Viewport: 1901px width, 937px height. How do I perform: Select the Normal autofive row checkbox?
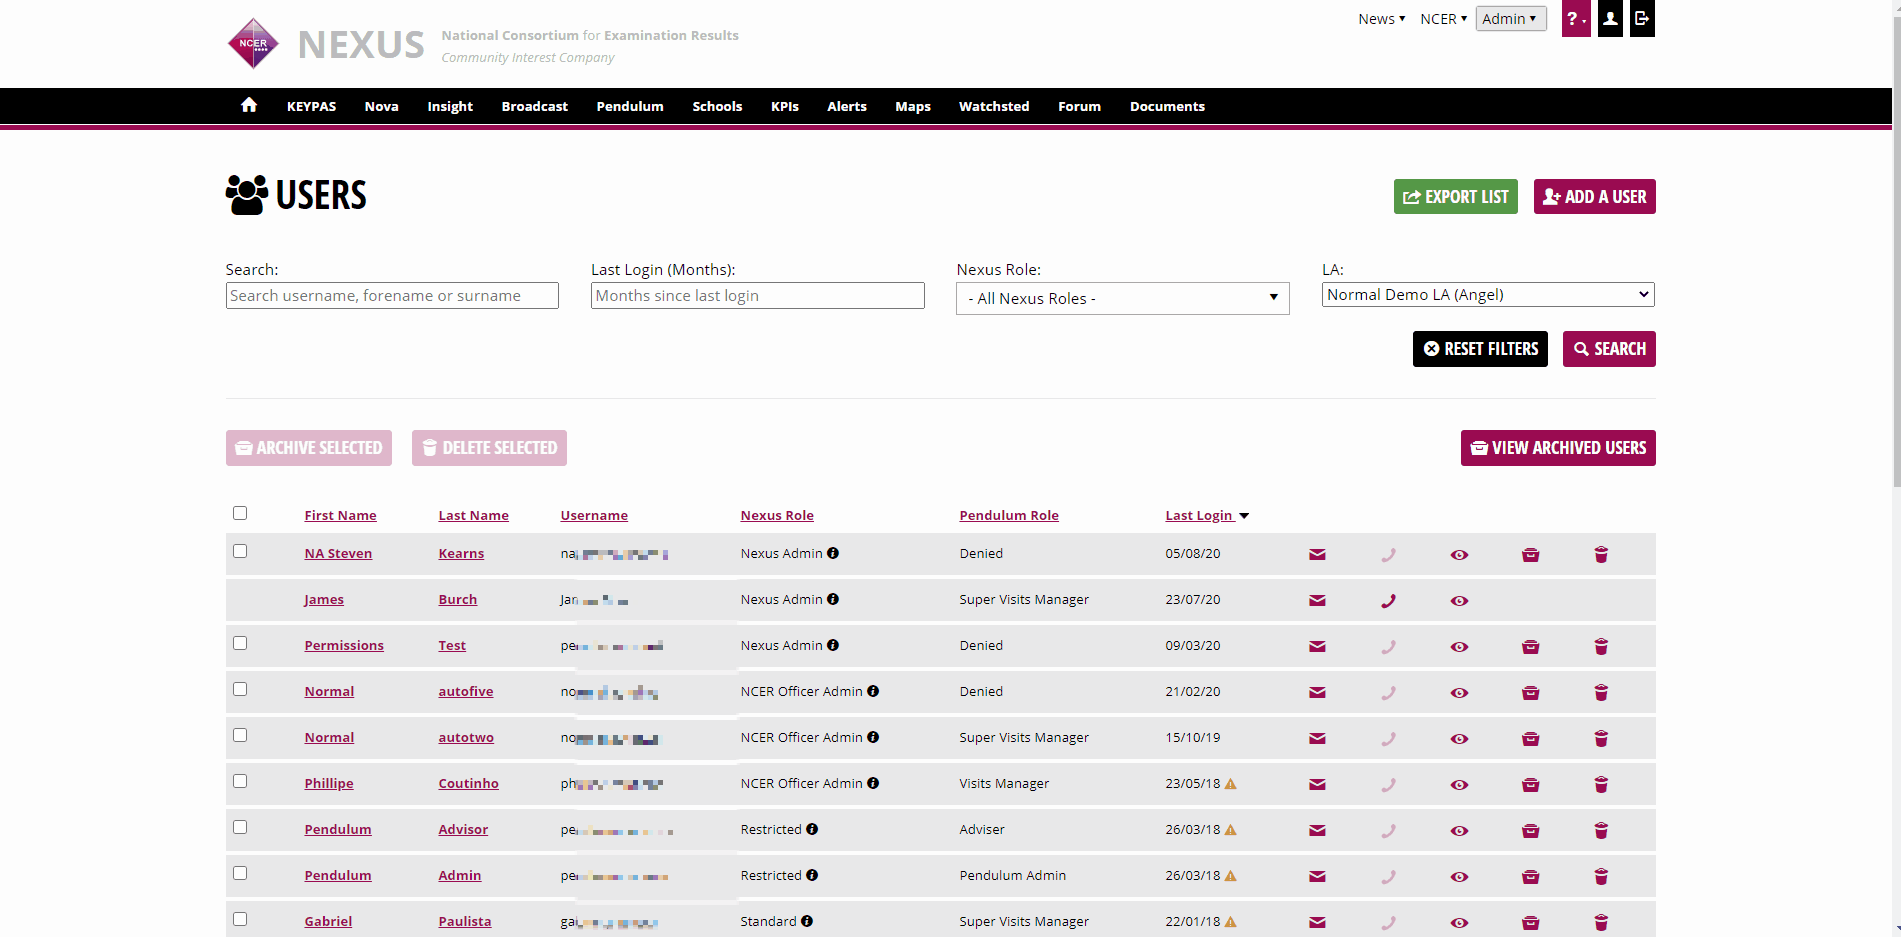click(240, 689)
